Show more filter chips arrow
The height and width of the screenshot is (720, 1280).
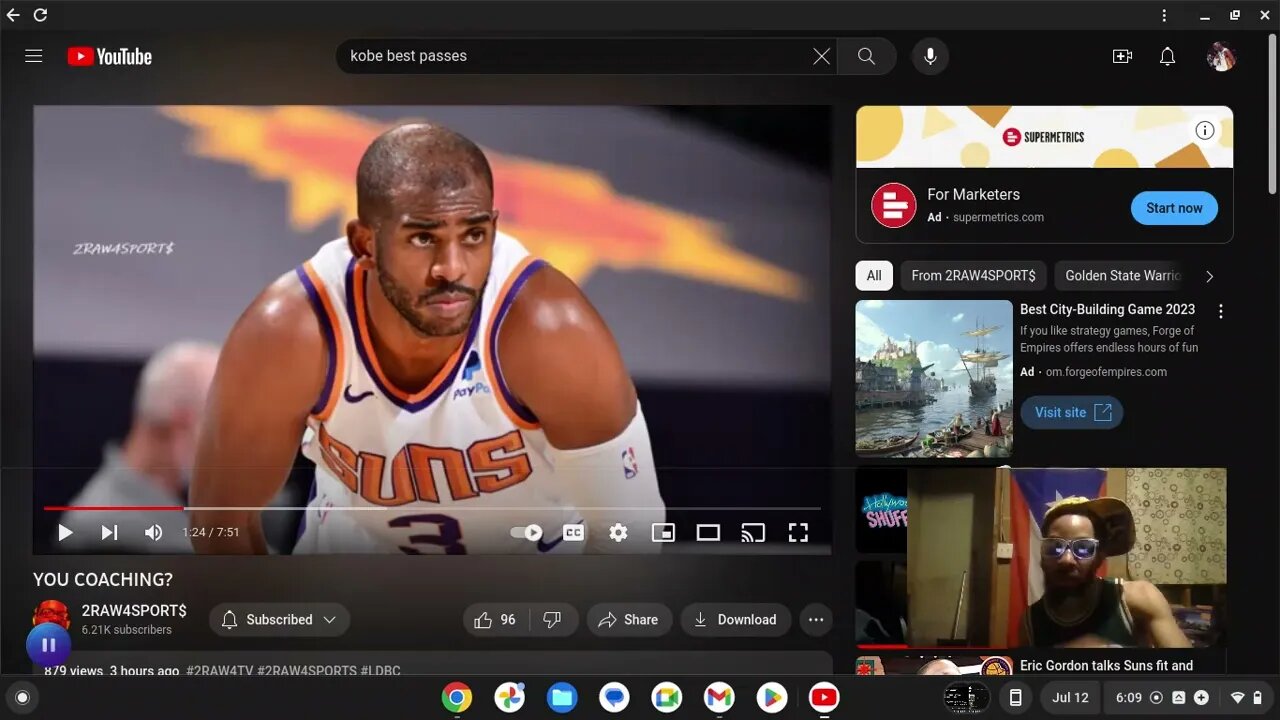pos(1209,276)
